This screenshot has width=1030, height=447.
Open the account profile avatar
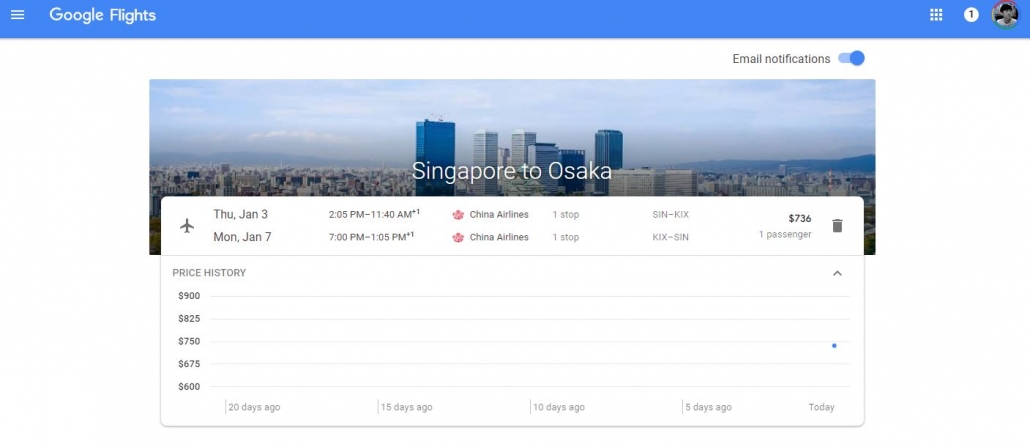coord(1005,14)
